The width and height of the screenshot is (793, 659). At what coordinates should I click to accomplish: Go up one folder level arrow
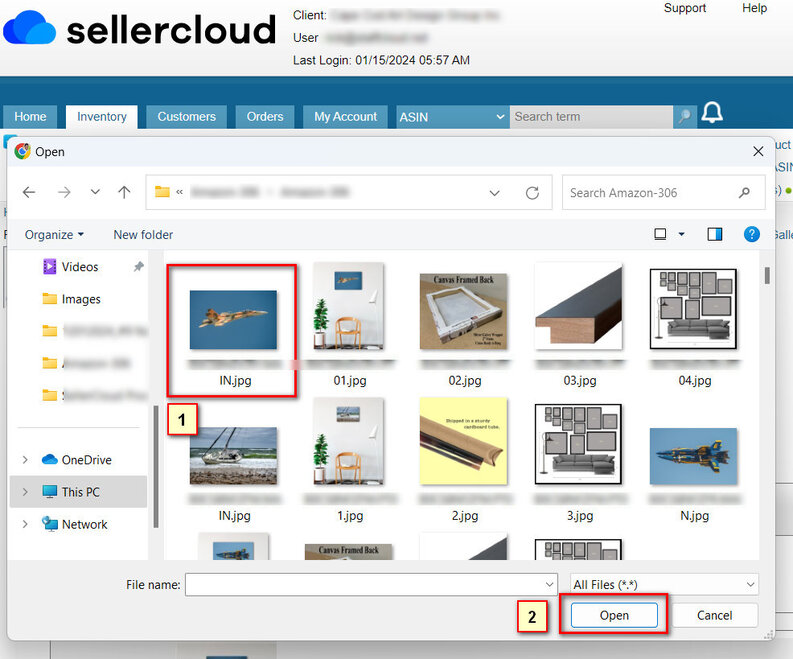pos(124,192)
